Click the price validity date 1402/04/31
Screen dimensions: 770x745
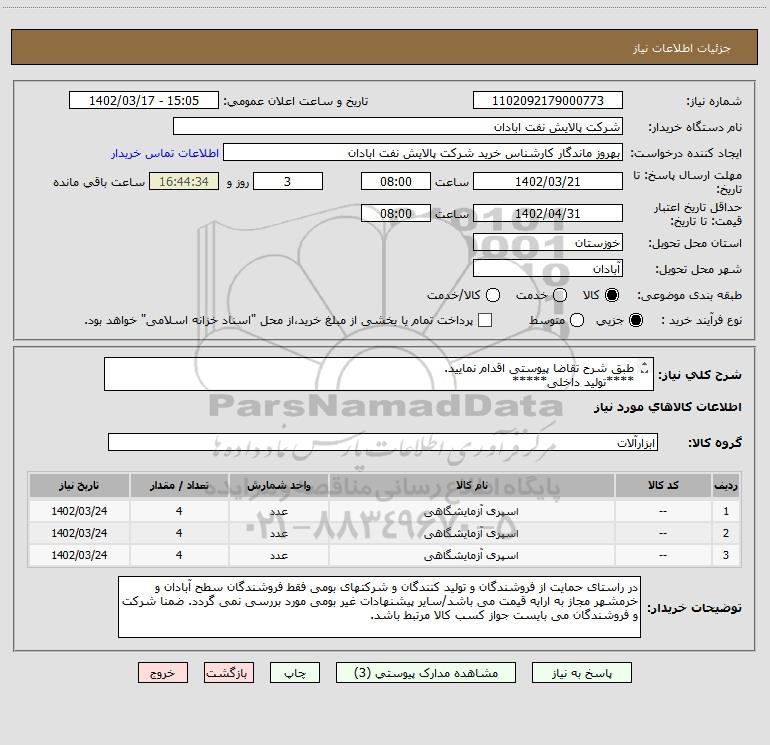point(548,213)
